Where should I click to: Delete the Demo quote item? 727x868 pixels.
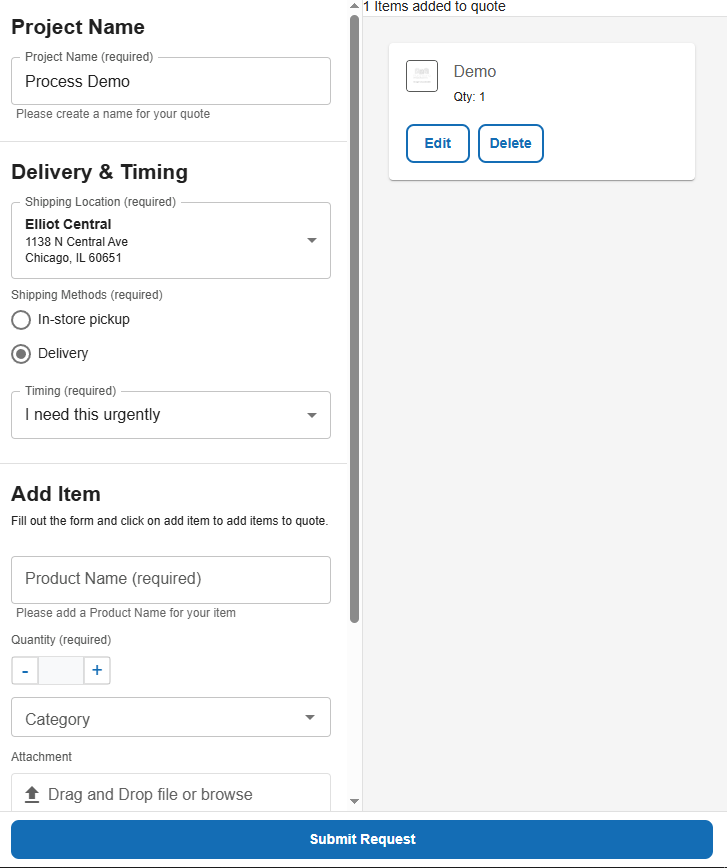511,143
